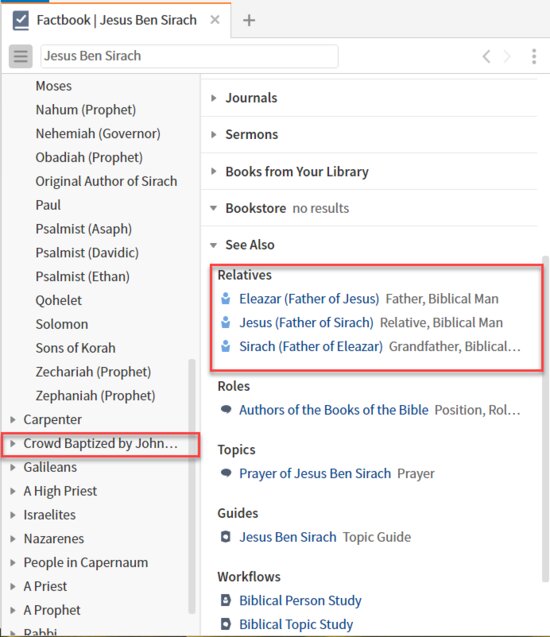The height and width of the screenshot is (637, 550).
Task: Open the Prayer of Jesus Ben Sirach link
Action: (315, 473)
